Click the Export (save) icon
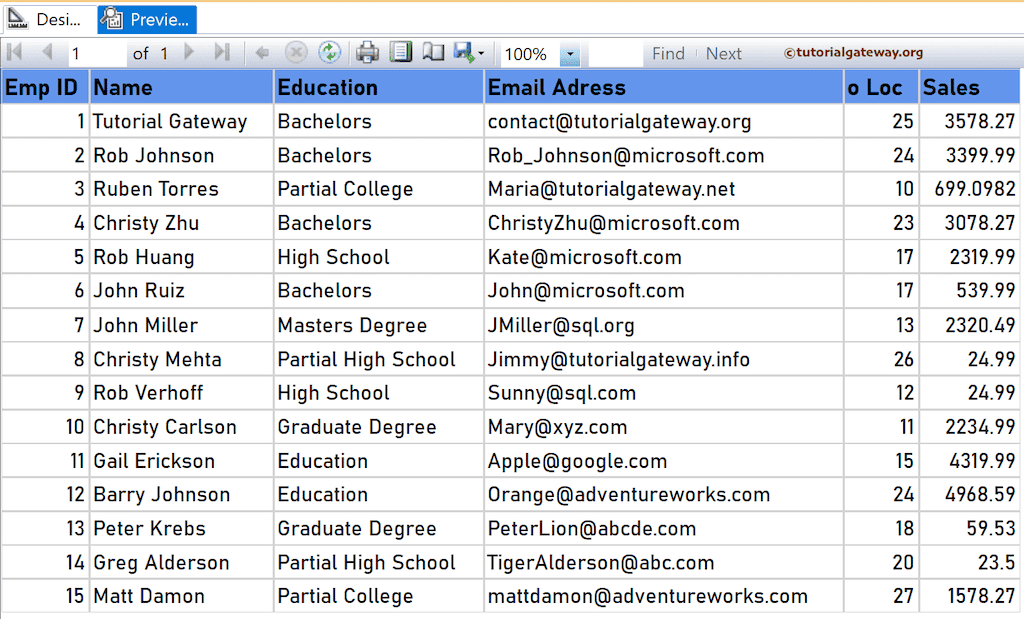 (x=462, y=53)
